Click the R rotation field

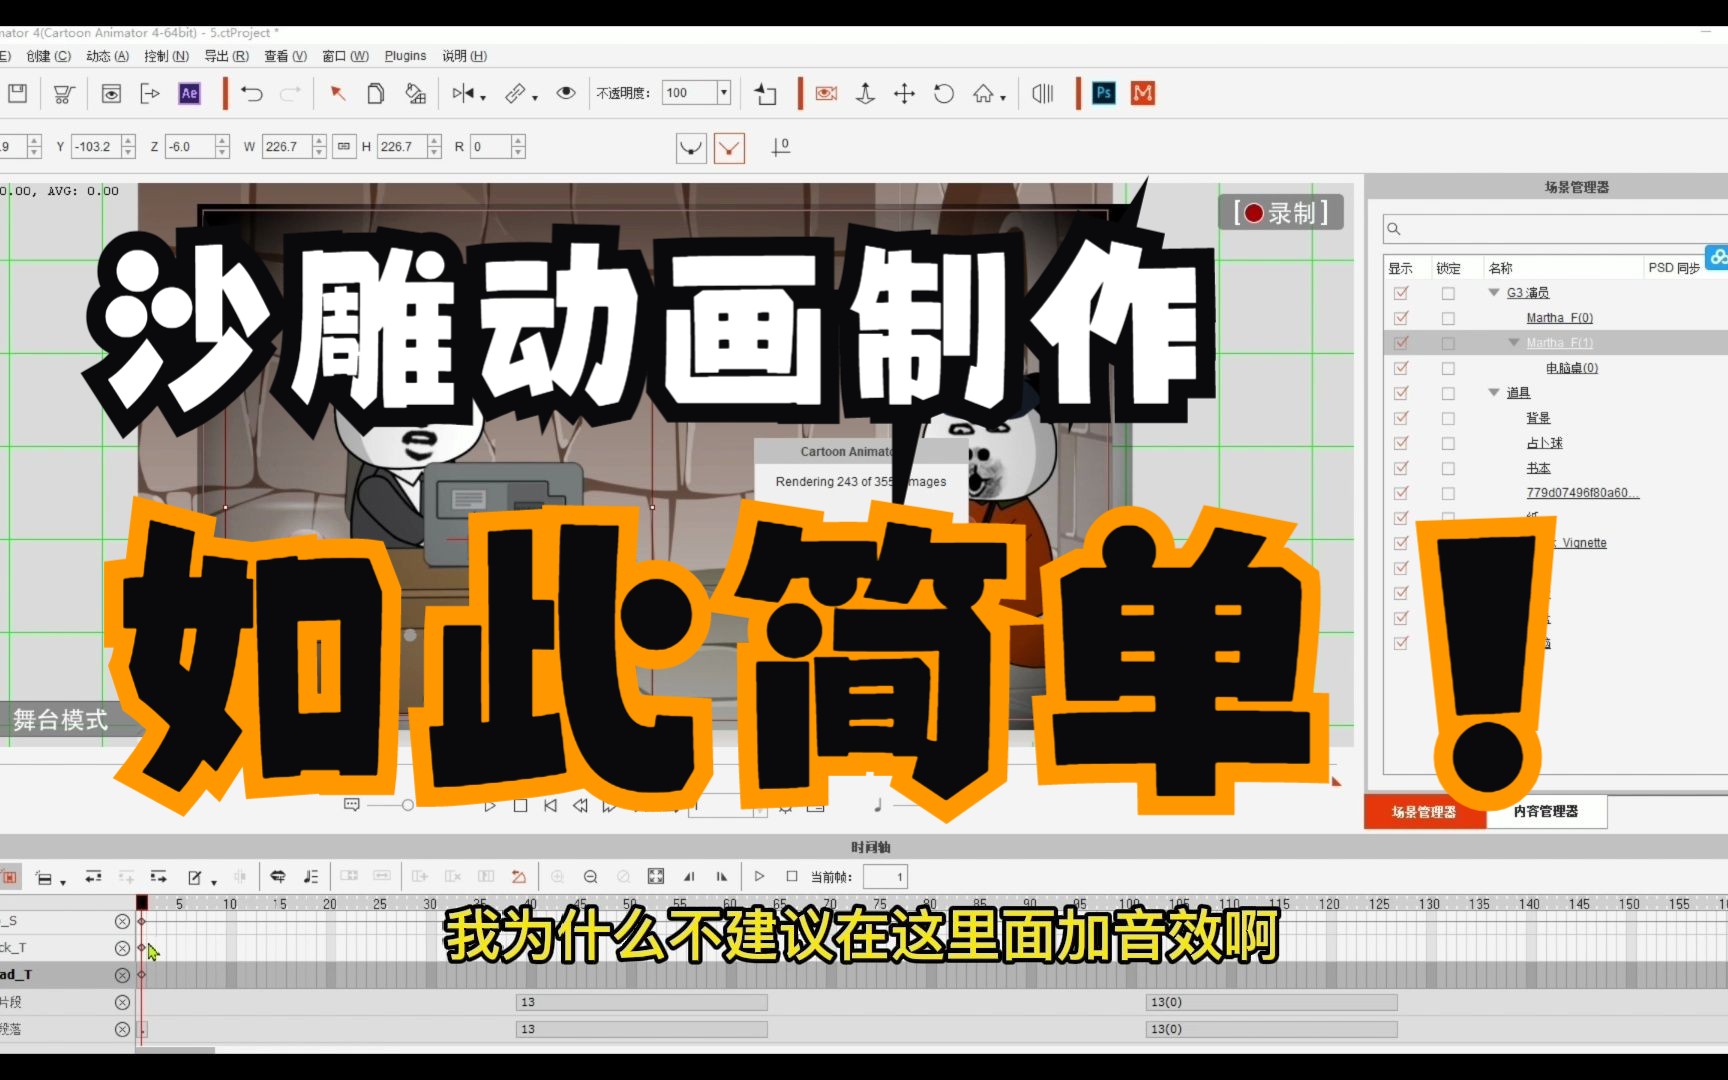tap(491, 146)
